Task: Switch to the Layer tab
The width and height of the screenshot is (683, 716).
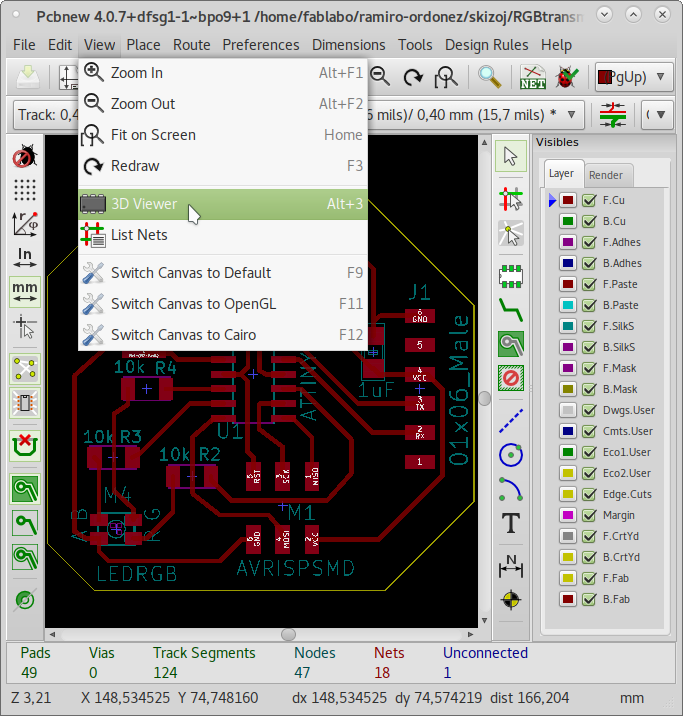Action: tap(561, 174)
